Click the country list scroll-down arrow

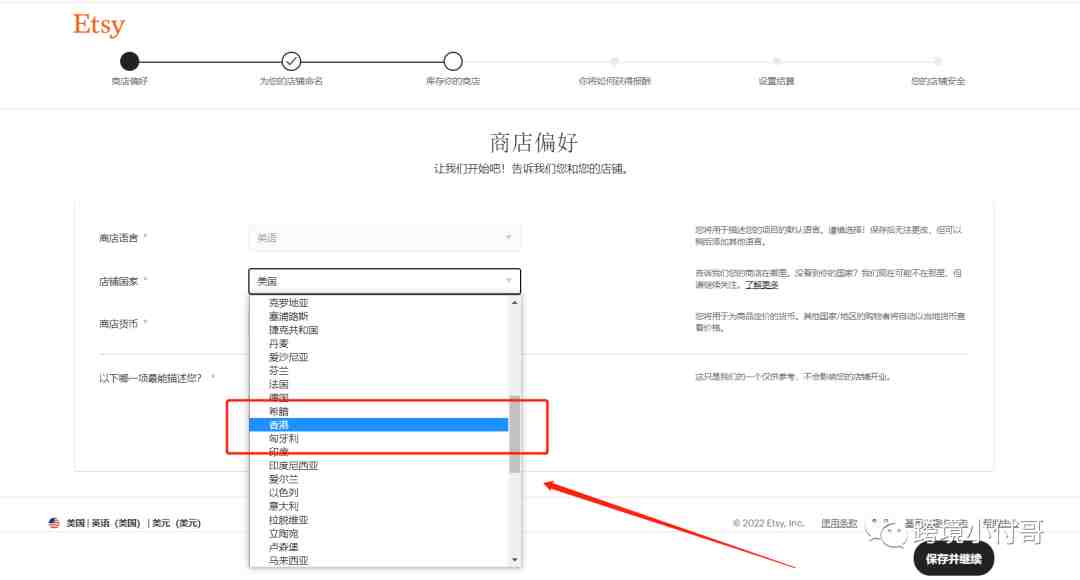click(515, 559)
